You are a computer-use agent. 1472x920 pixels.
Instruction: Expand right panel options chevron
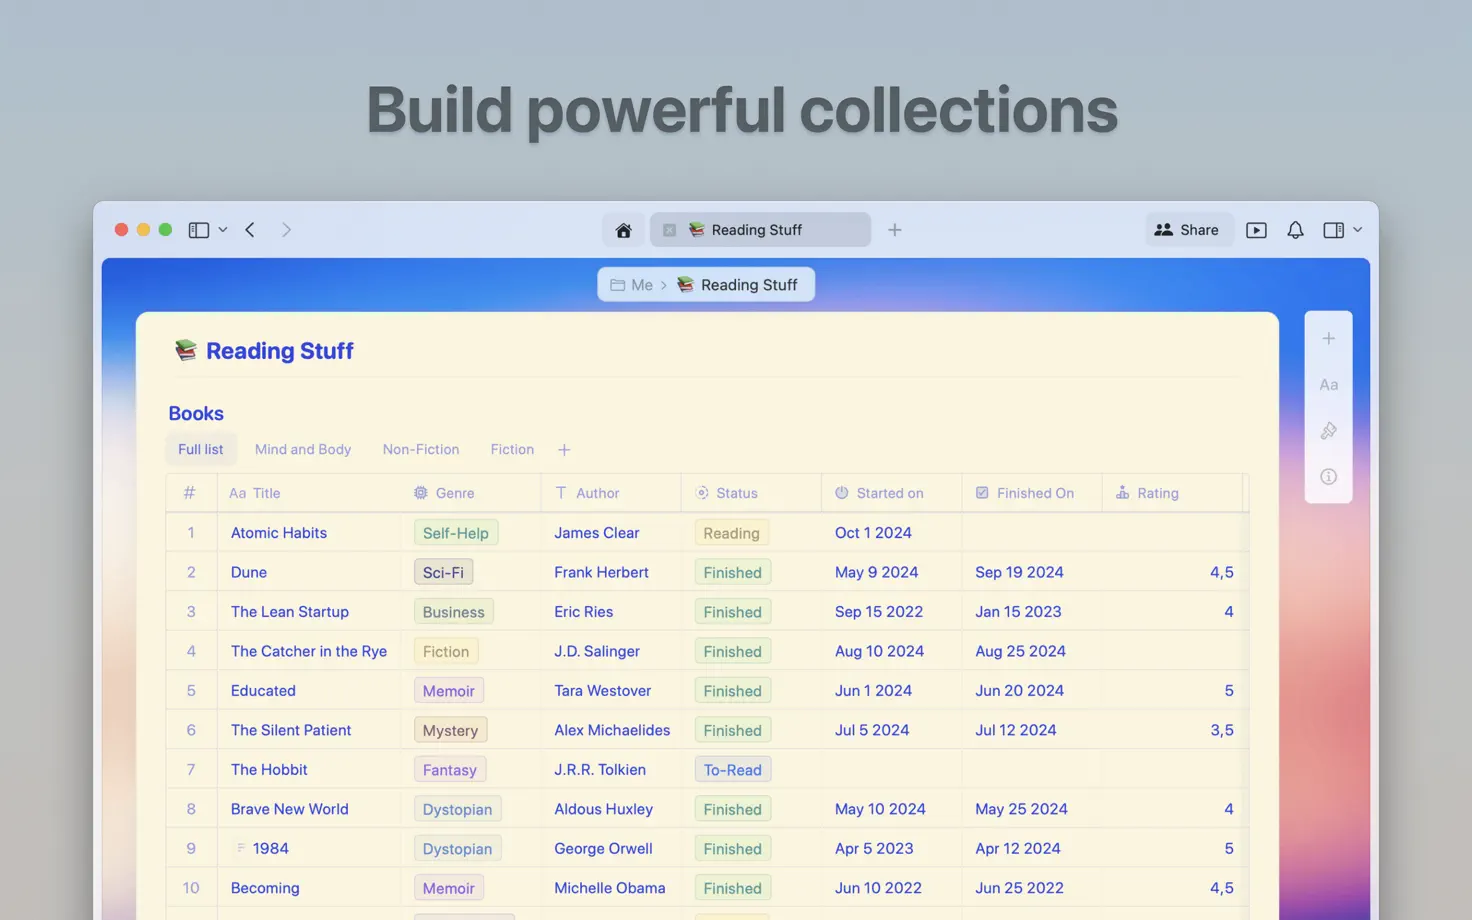click(1357, 230)
